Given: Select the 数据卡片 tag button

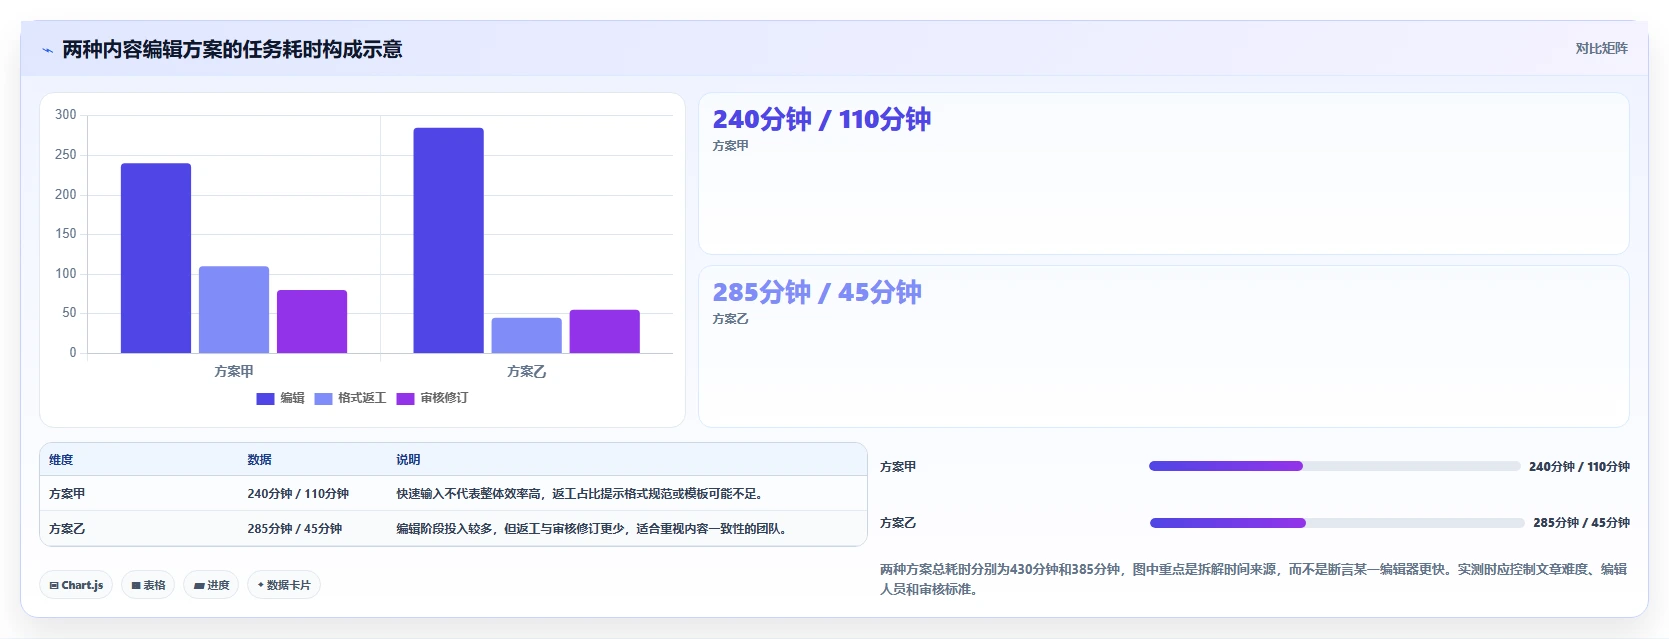Looking at the screenshot, I should (284, 585).
